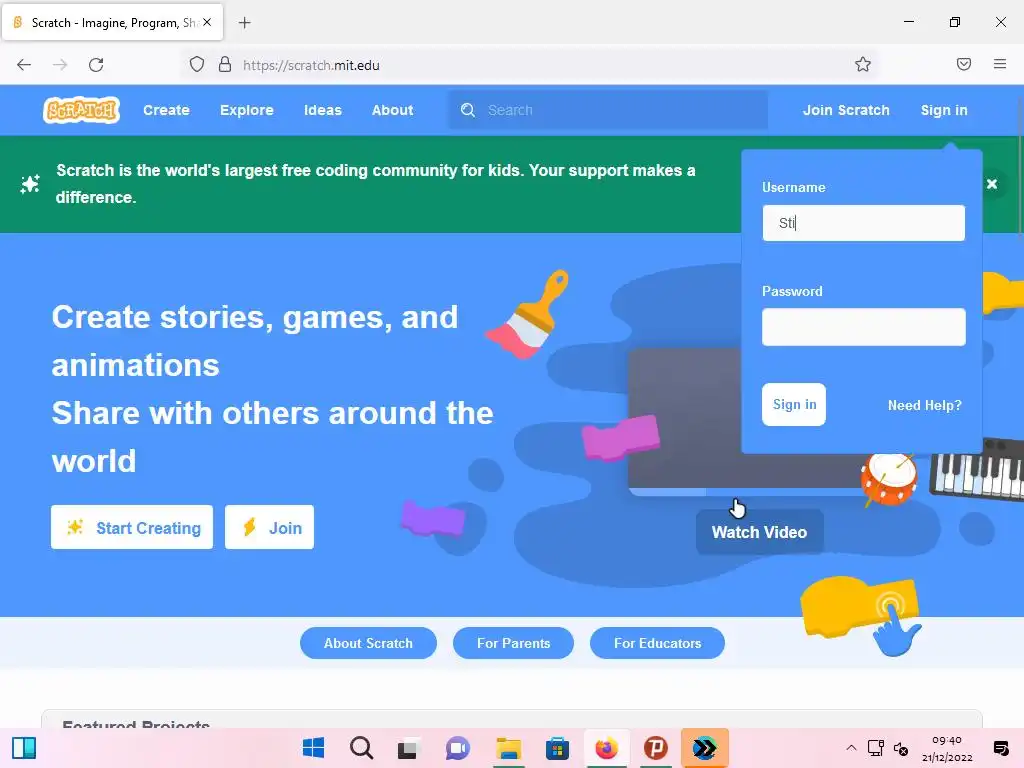Image resolution: width=1024 pixels, height=768 pixels.
Task: Open Microsoft Store from taskbar
Action: [557, 748]
